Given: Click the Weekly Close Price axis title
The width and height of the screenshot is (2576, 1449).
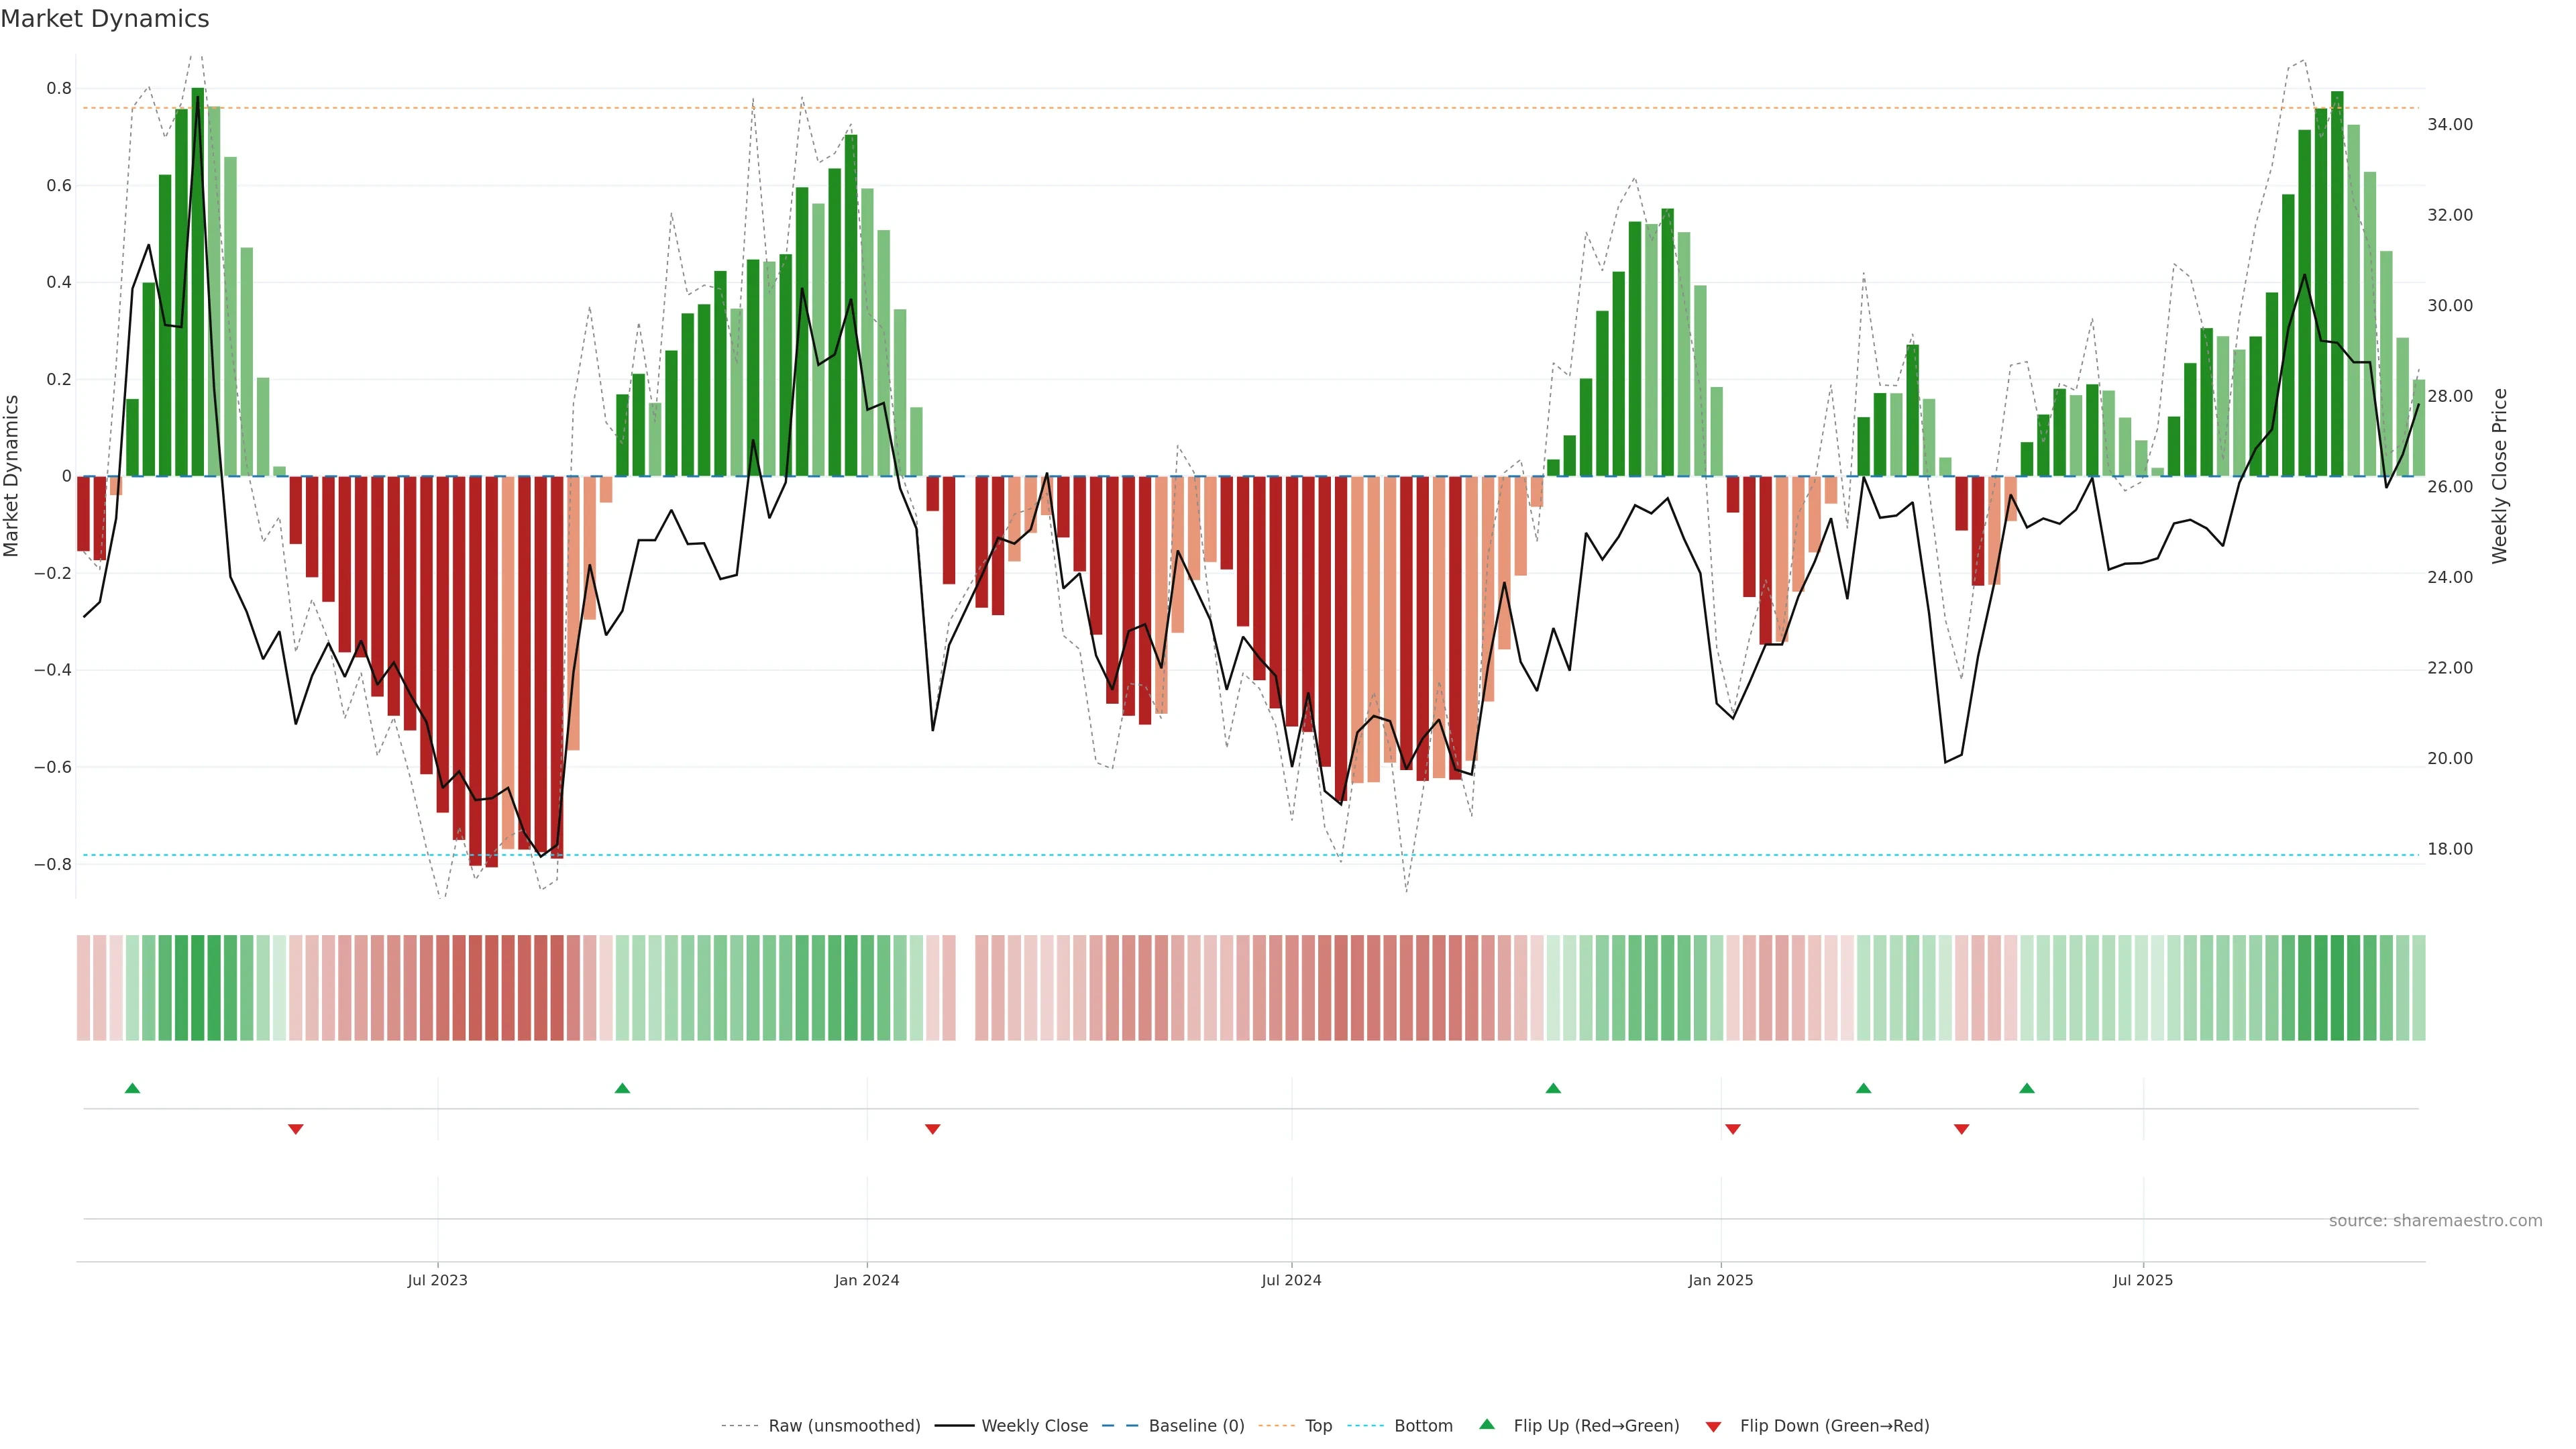Looking at the screenshot, I should pos(2499,476).
